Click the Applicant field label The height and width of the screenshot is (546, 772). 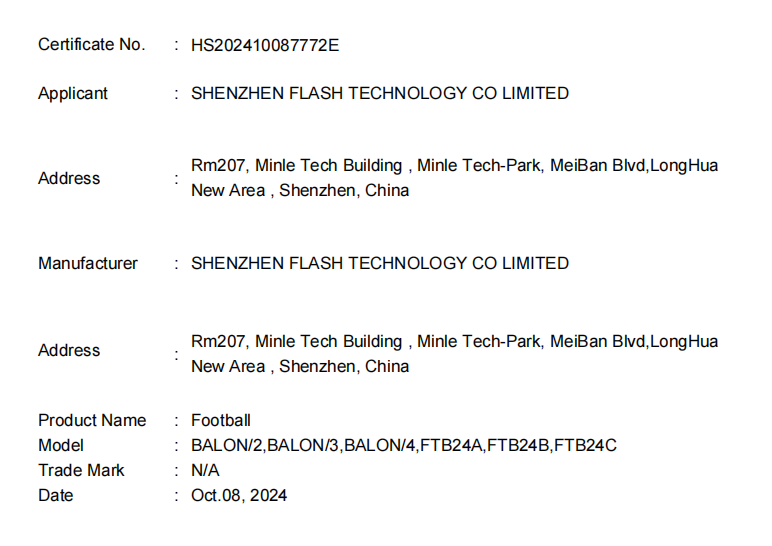point(73,93)
